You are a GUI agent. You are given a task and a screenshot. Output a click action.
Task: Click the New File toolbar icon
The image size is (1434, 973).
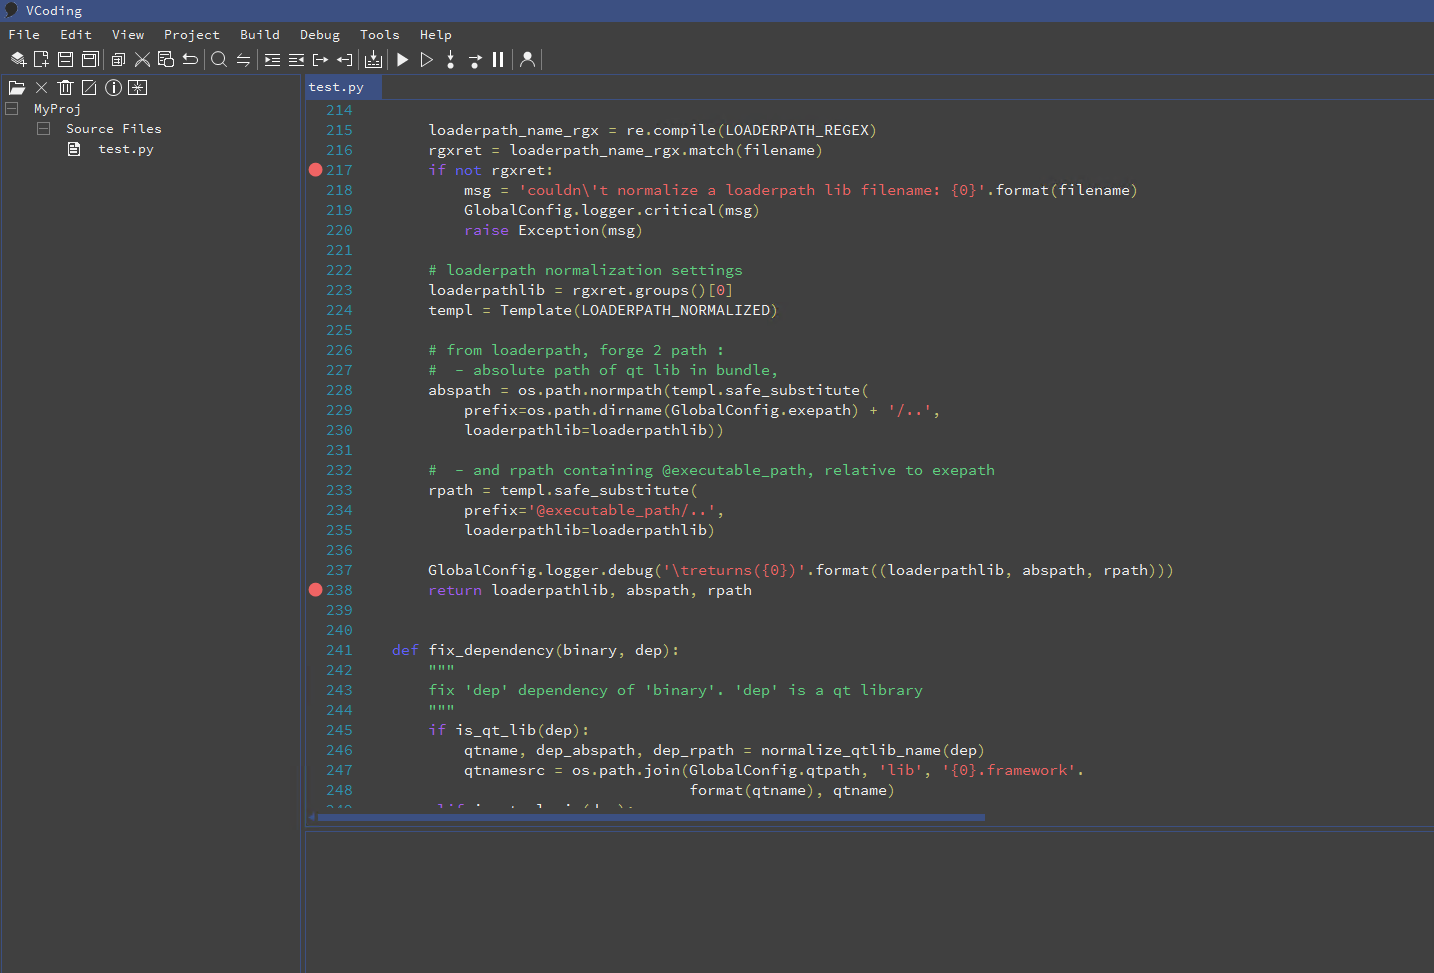[41, 60]
